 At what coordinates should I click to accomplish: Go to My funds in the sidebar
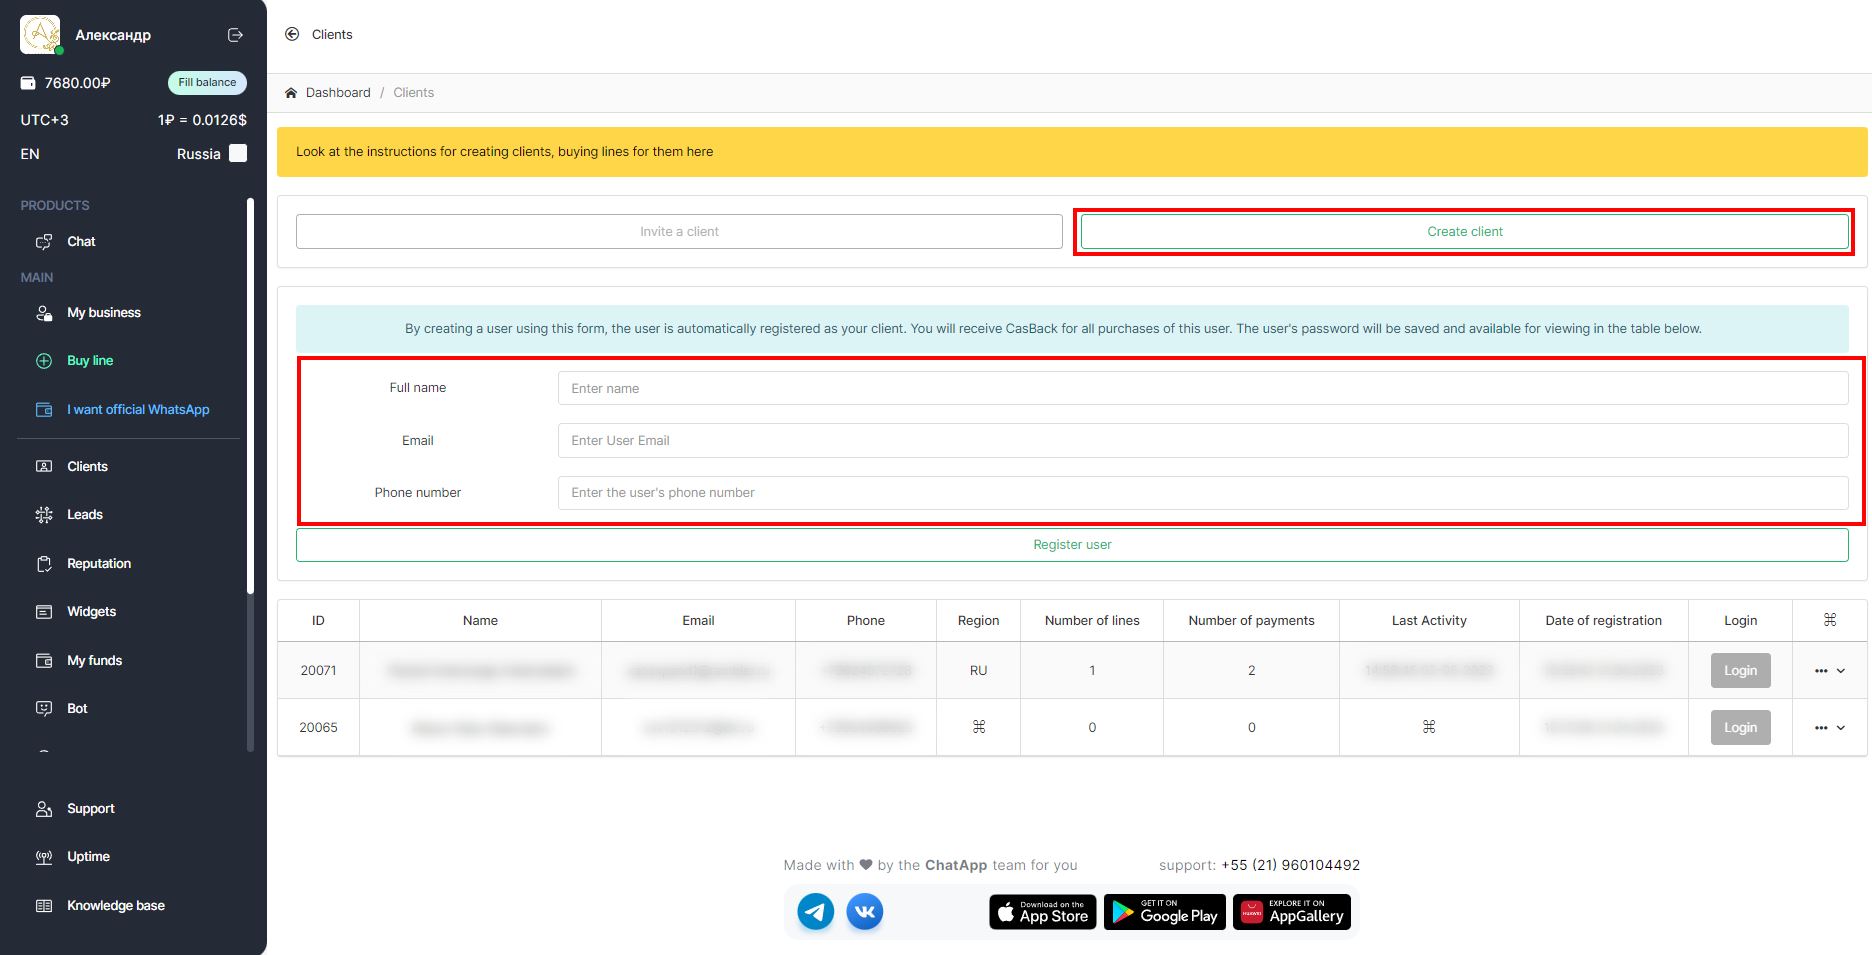94,660
